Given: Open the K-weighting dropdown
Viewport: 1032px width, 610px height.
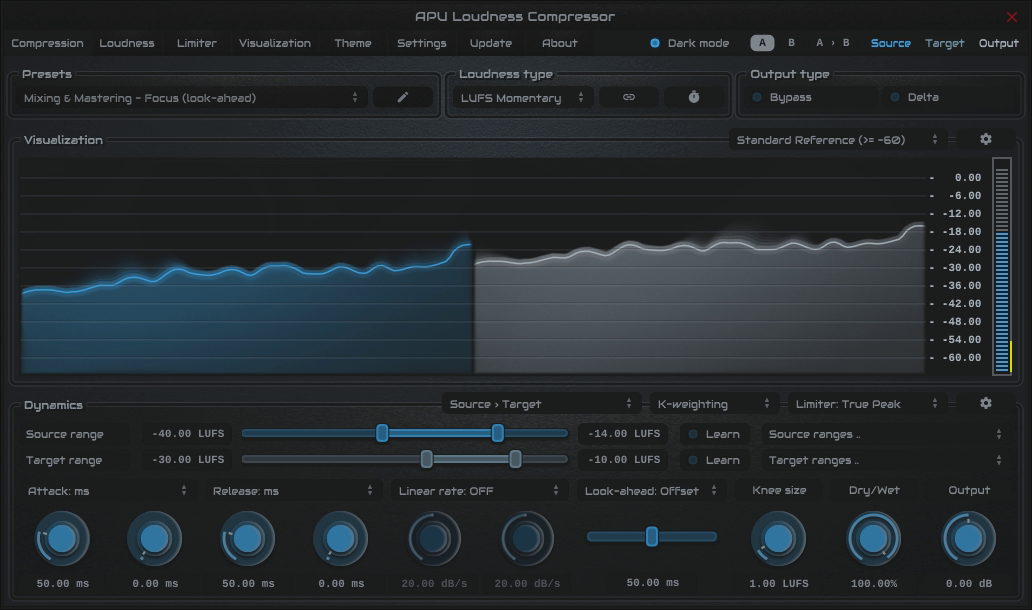Looking at the screenshot, I should click(x=714, y=404).
